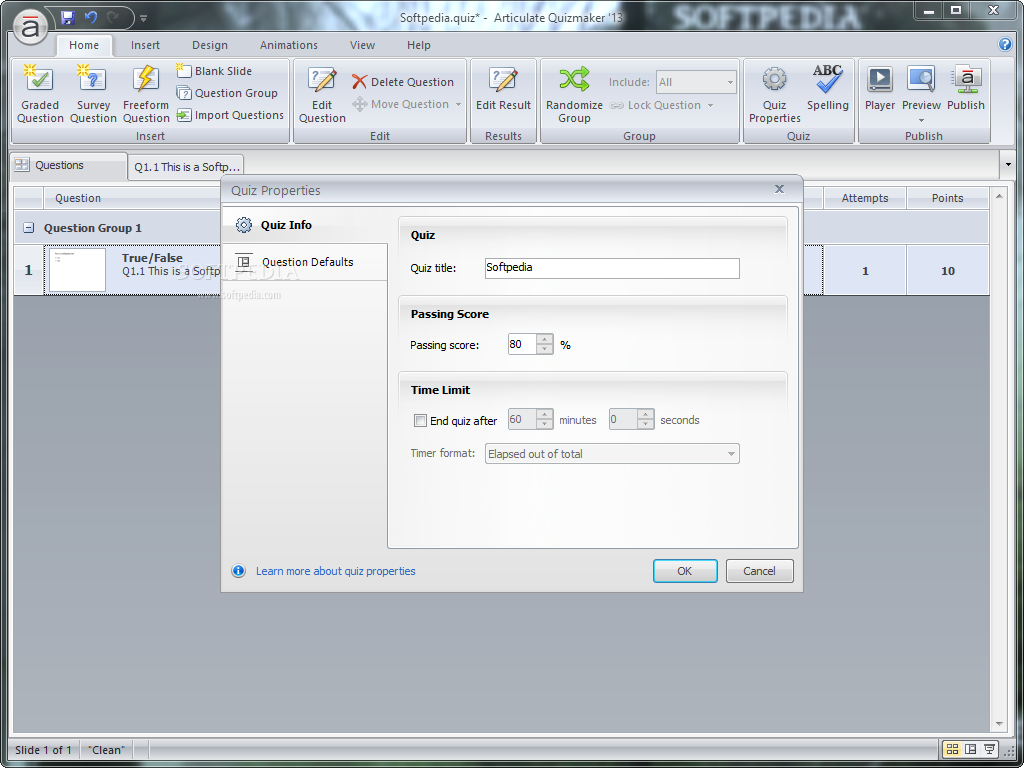Switch to the Design ribbon tab
This screenshot has height=768, width=1024.
tap(210, 45)
